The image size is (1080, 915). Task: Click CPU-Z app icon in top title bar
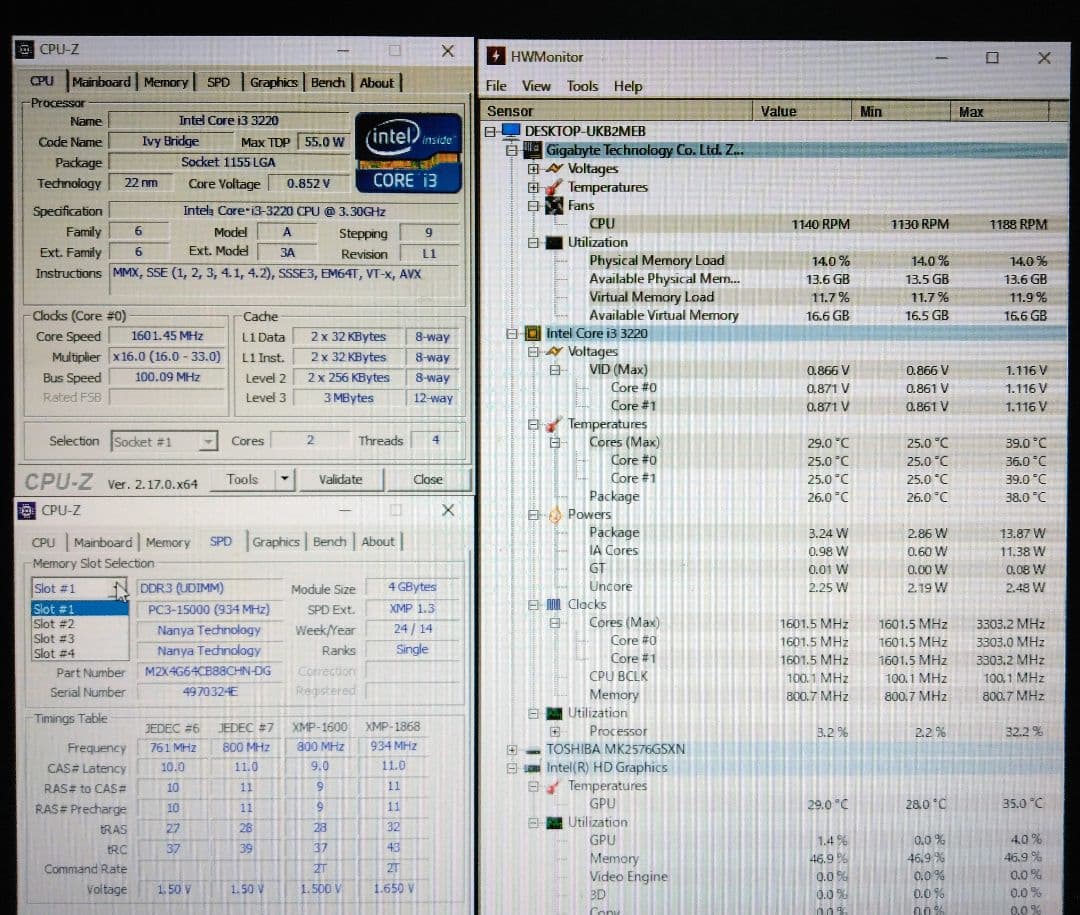coord(25,50)
